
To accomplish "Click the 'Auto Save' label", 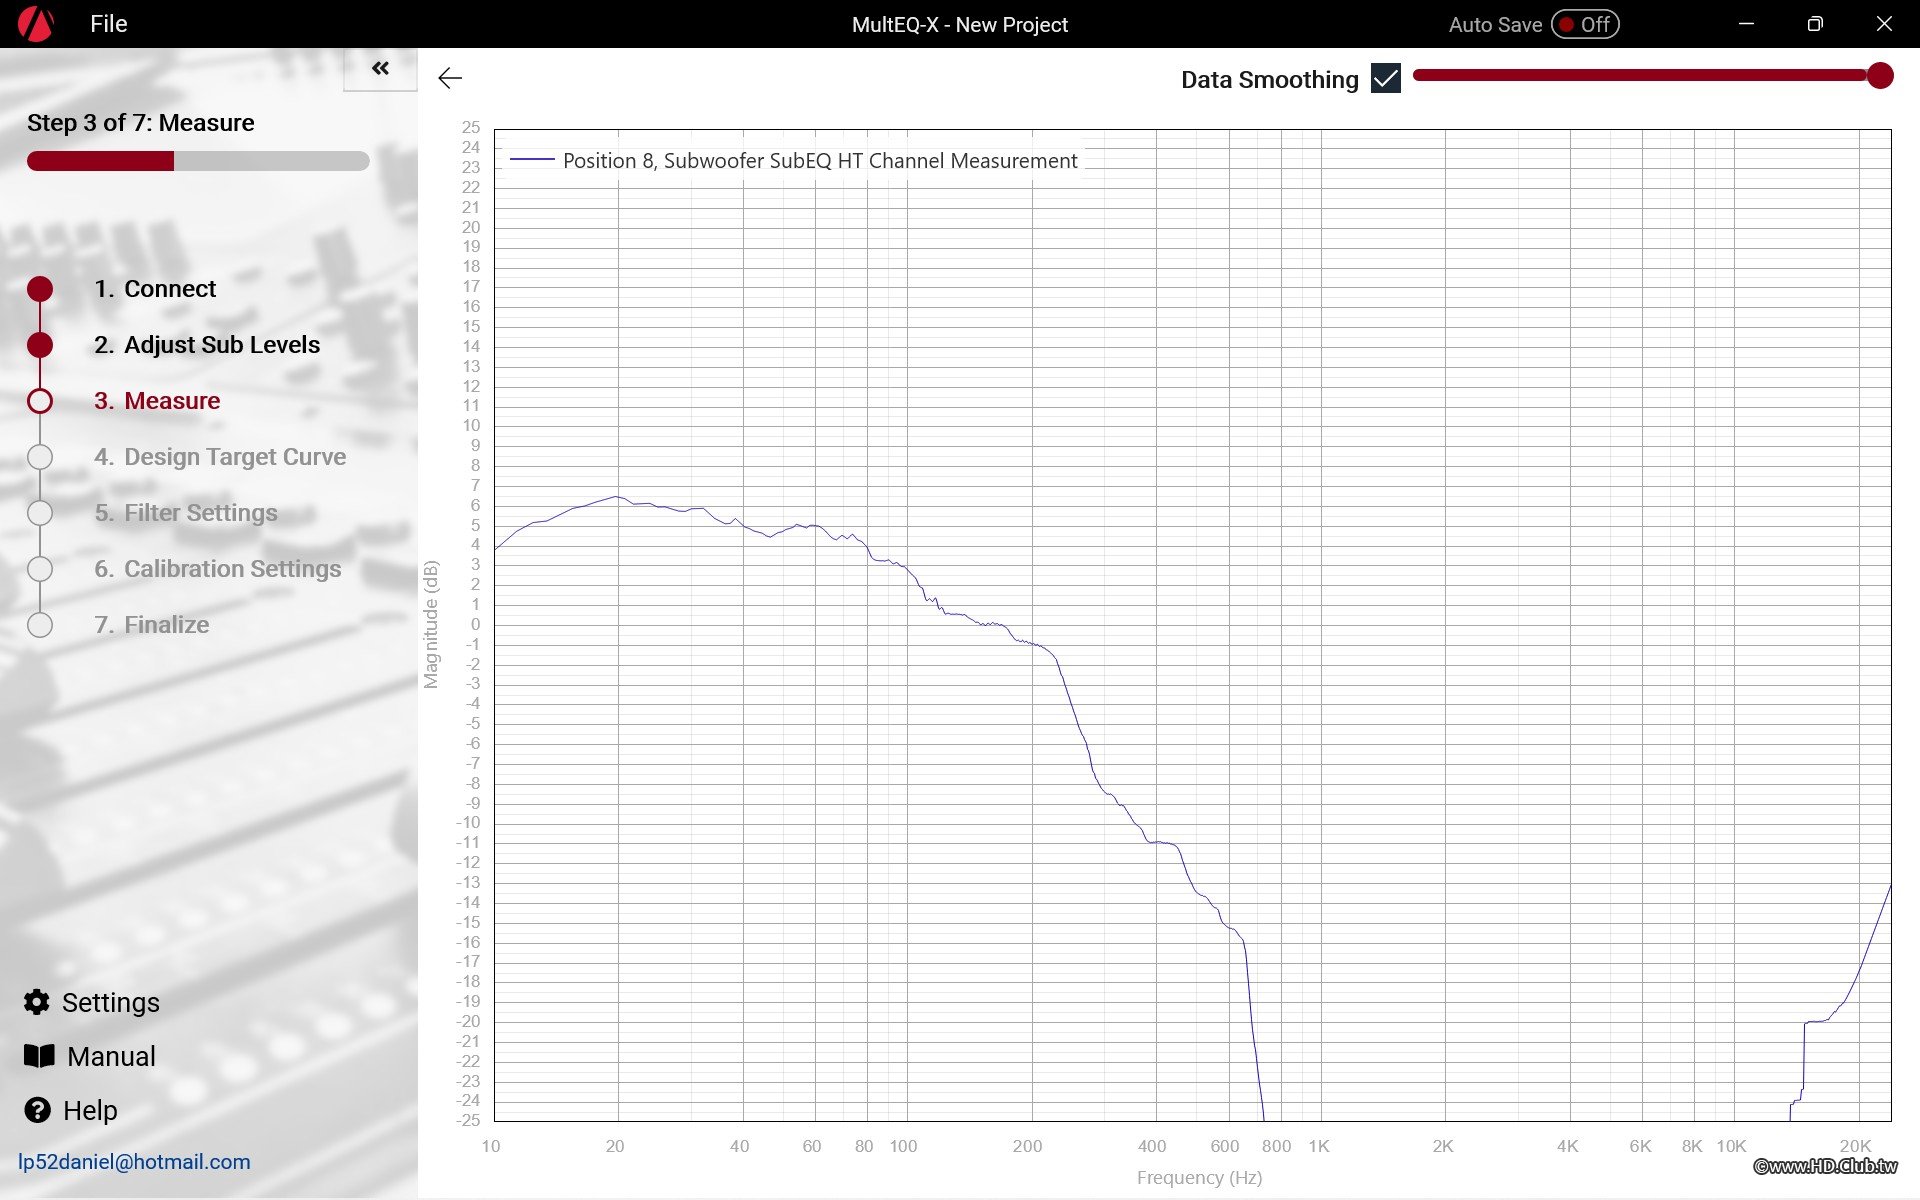I will [1495, 25].
